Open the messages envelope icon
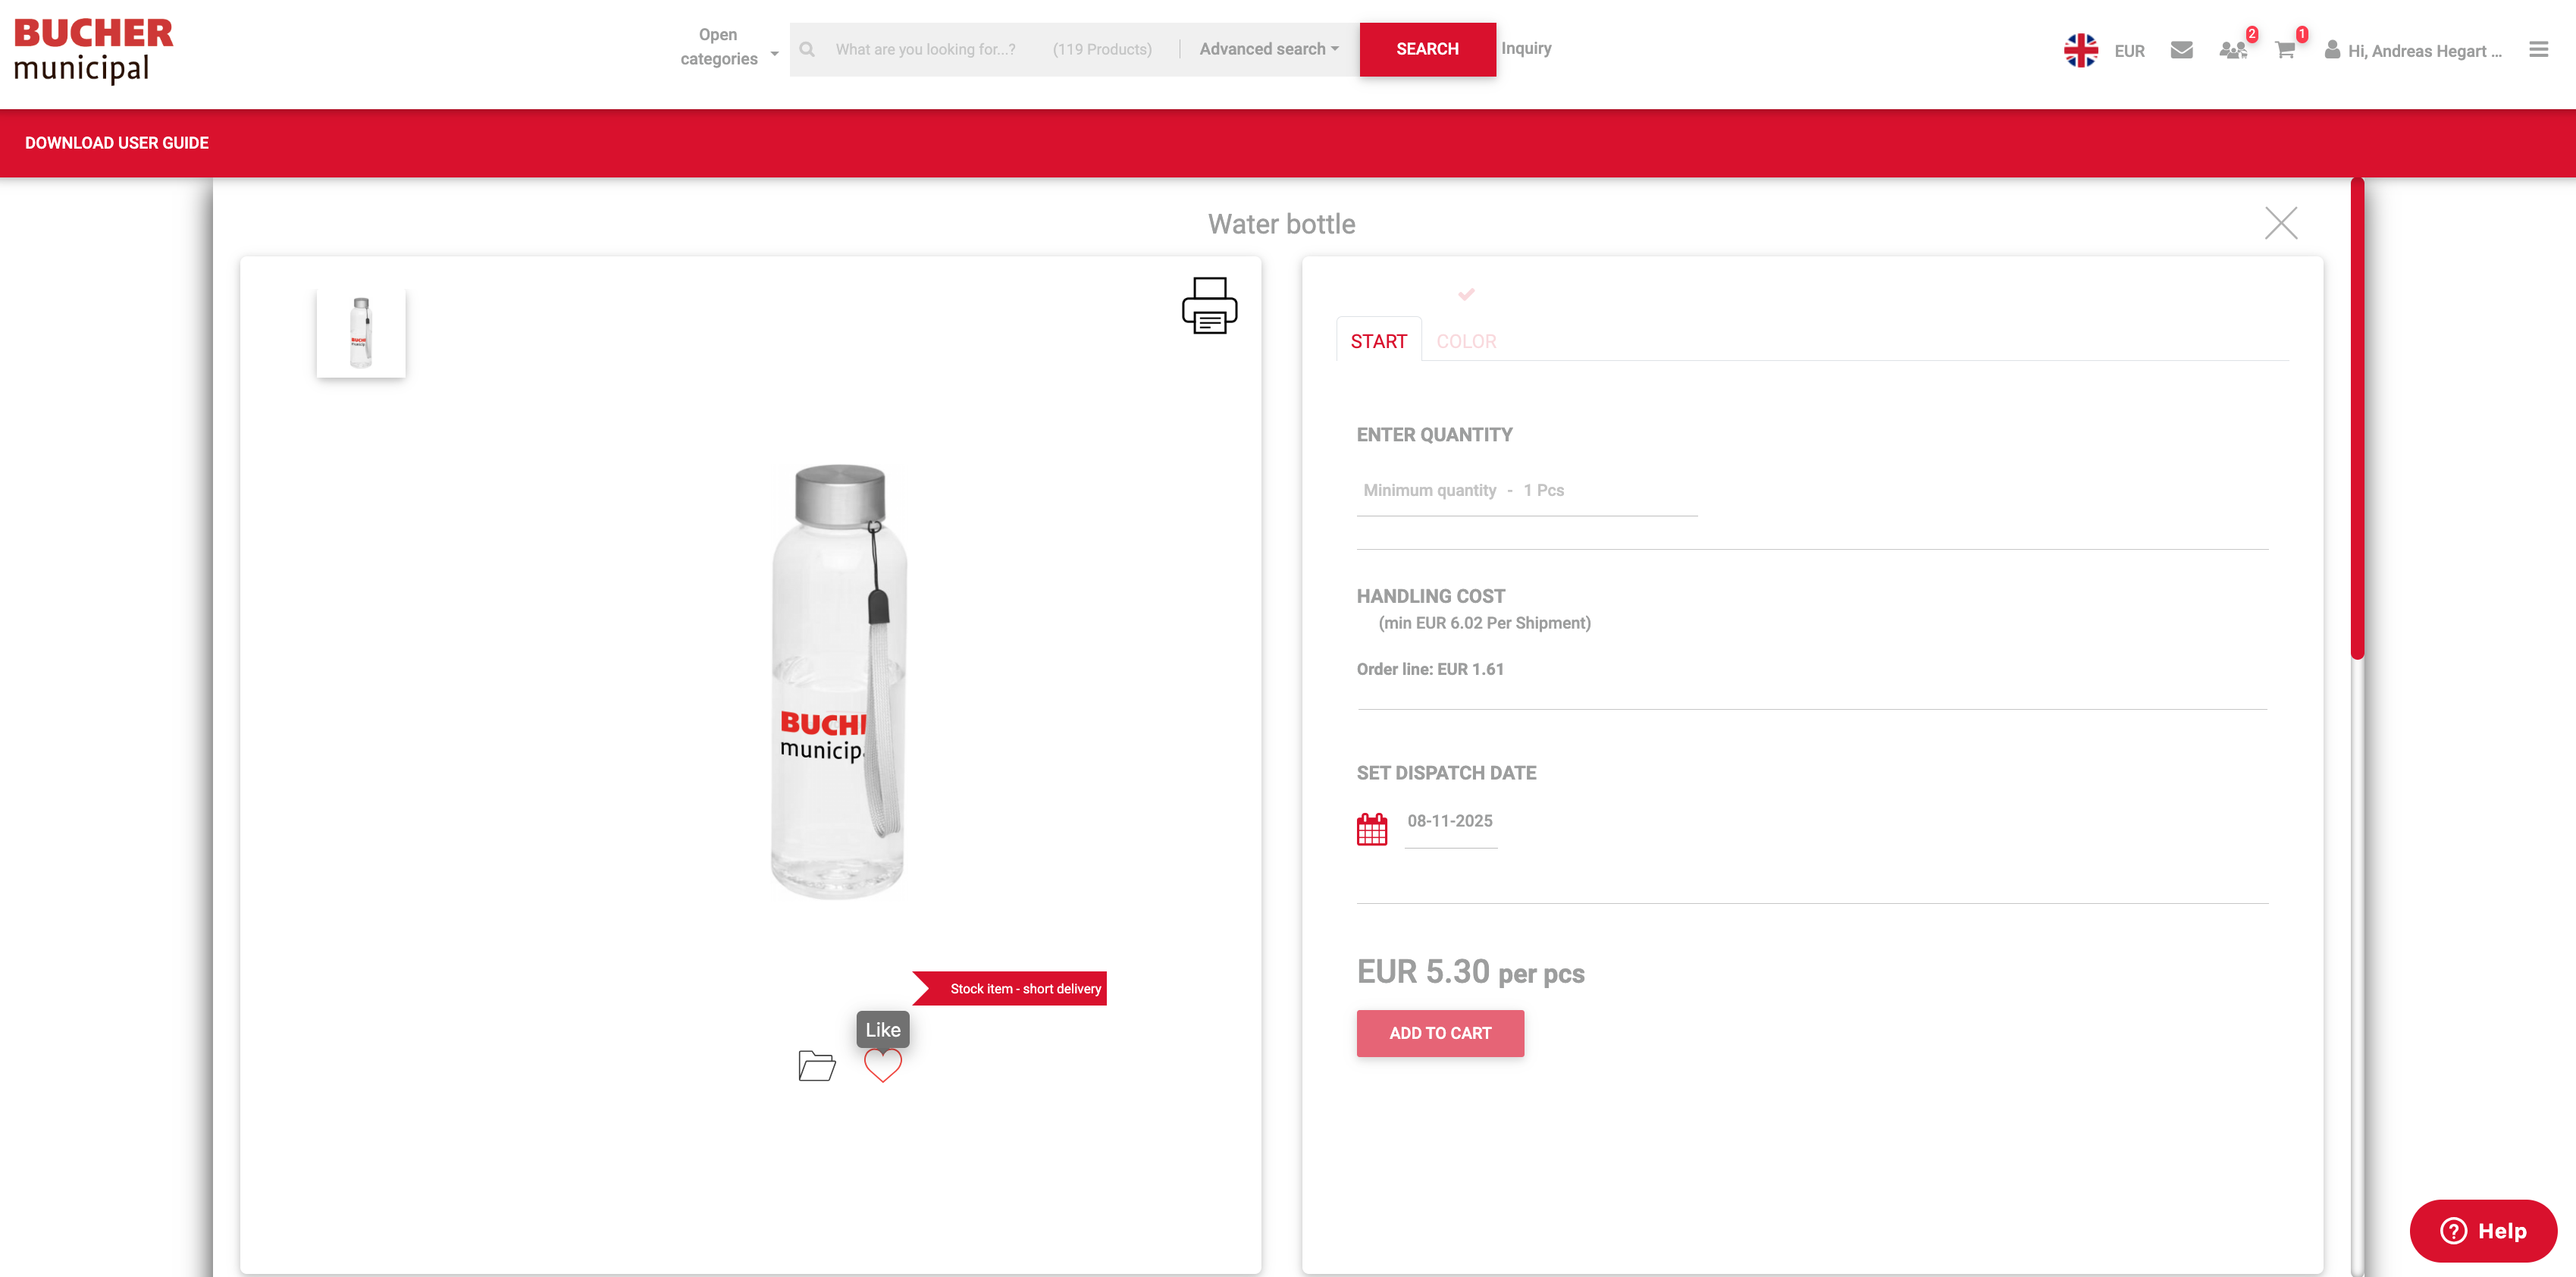This screenshot has width=2576, height=1277. (x=2181, y=50)
